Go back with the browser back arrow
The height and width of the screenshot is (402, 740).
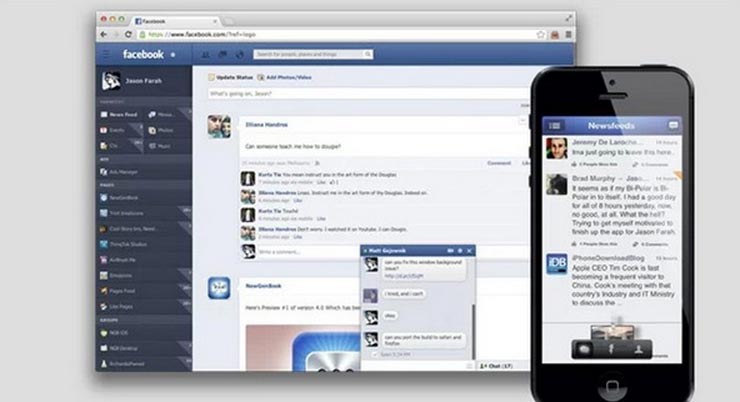pyautogui.click(x=103, y=34)
